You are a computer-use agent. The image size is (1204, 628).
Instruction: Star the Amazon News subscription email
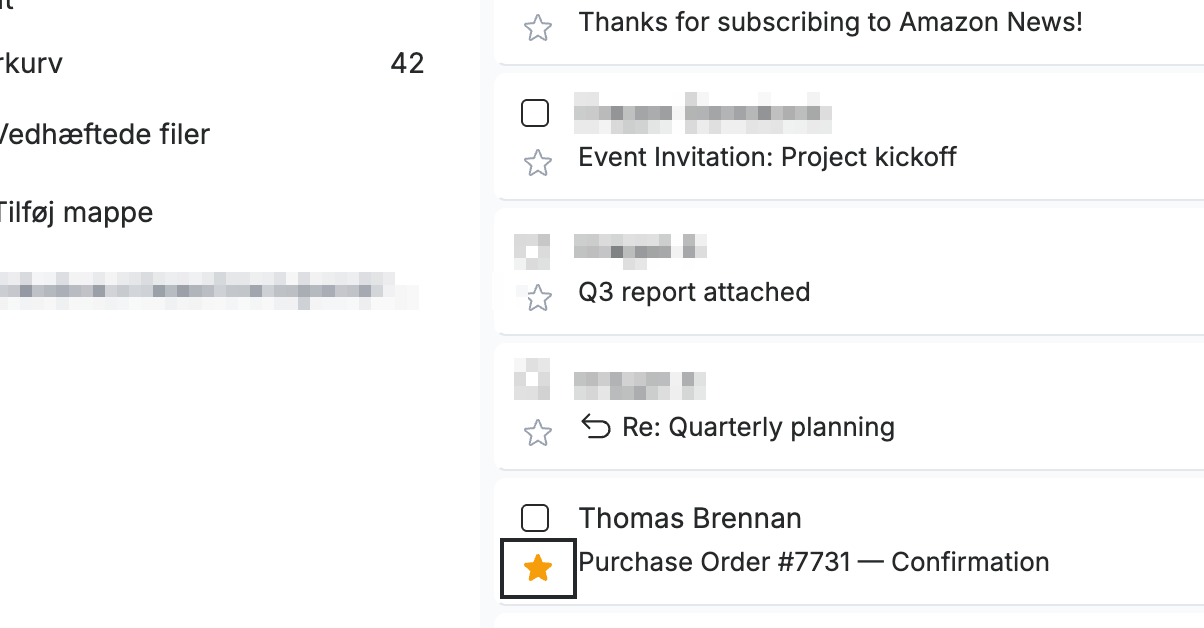point(538,27)
